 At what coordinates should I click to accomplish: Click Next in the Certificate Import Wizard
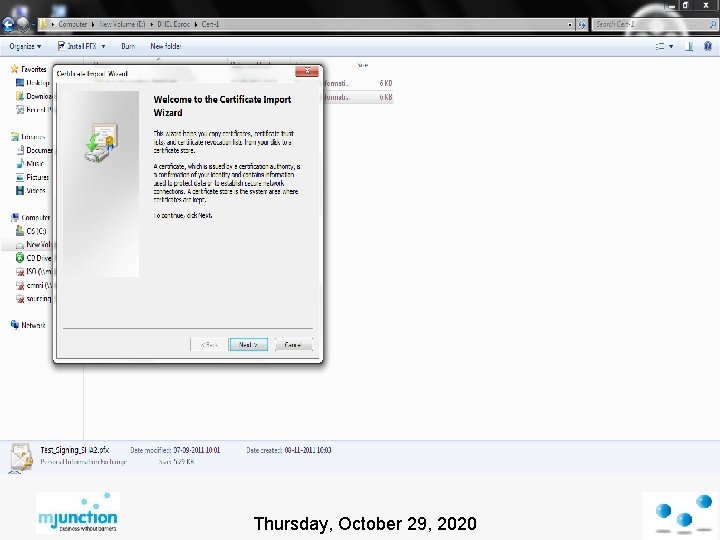(248, 344)
